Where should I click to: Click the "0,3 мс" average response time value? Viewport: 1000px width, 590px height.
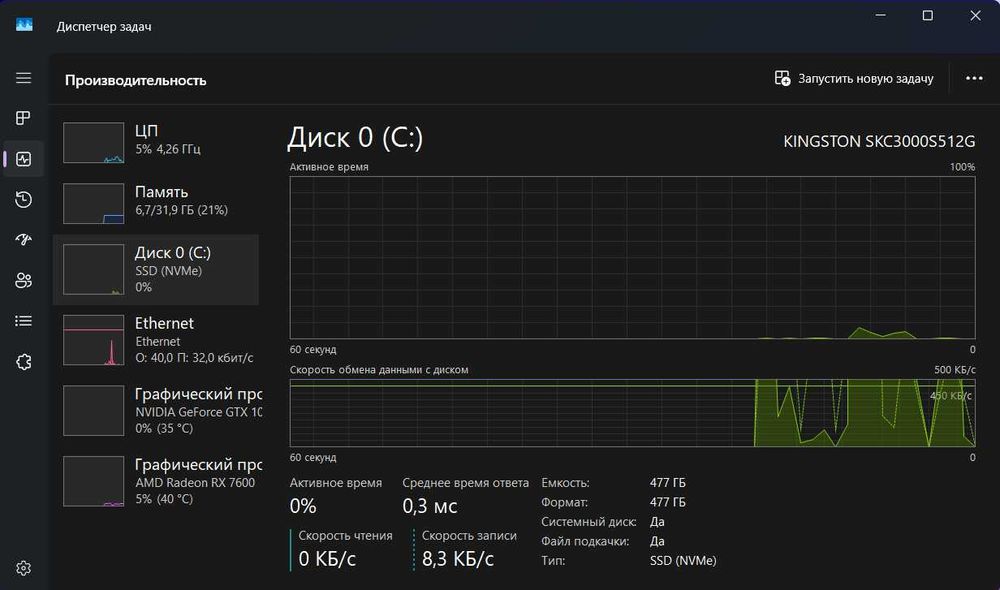point(430,506)
